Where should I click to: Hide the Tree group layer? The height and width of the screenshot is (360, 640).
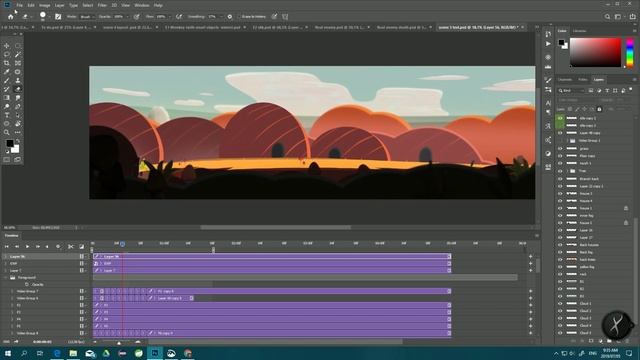click(x=560, y=171)
